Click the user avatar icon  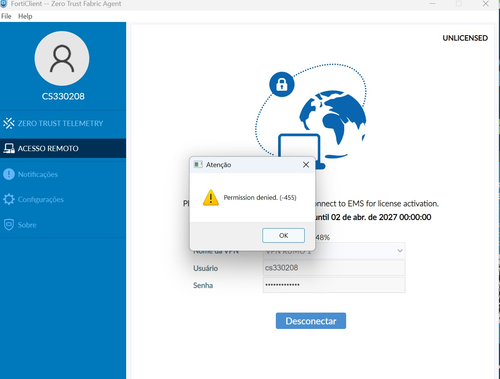pyautogui.click(x=62, y=59)
